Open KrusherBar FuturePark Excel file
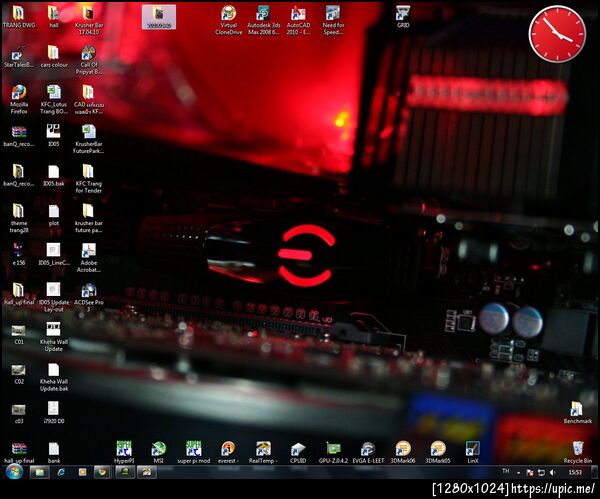600x499 pixels. tap(89, 139)
